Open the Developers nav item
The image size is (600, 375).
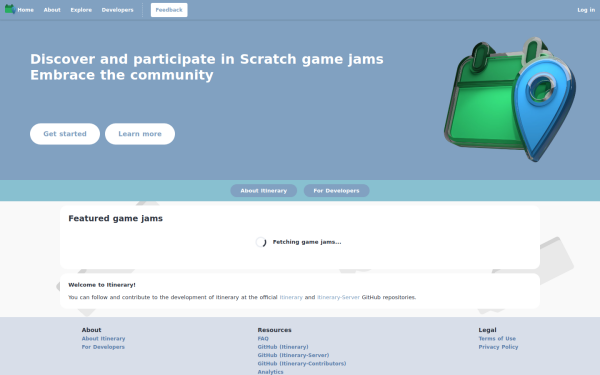117,10
